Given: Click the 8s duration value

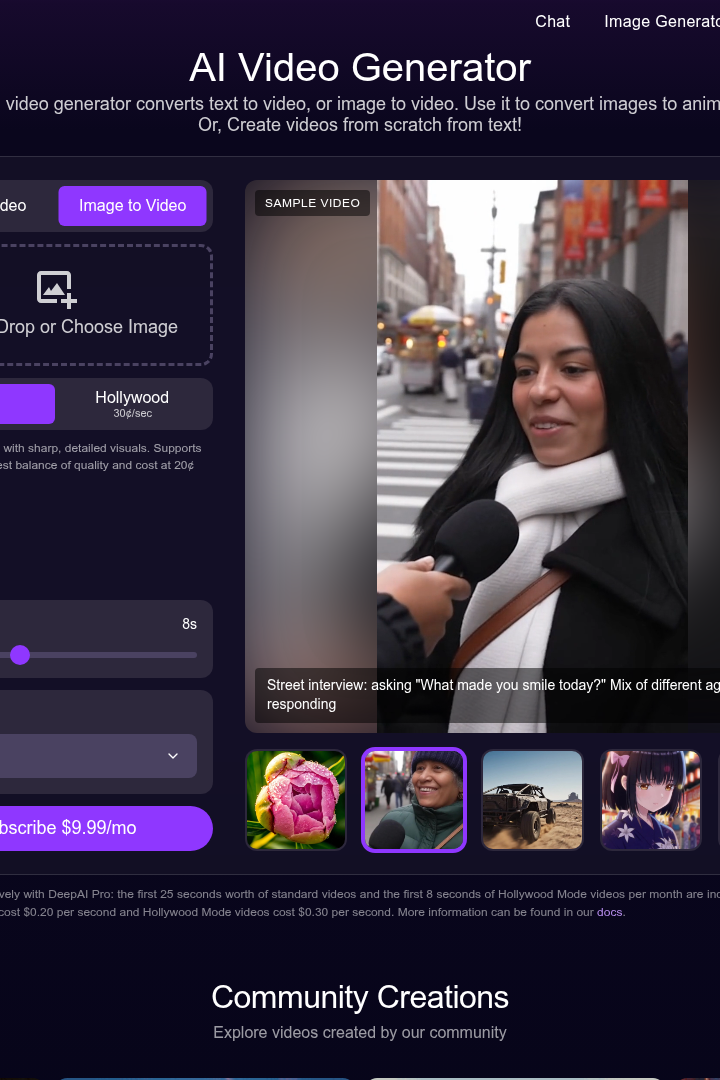Looking at the screenshot, I should (x=189, y=624).
